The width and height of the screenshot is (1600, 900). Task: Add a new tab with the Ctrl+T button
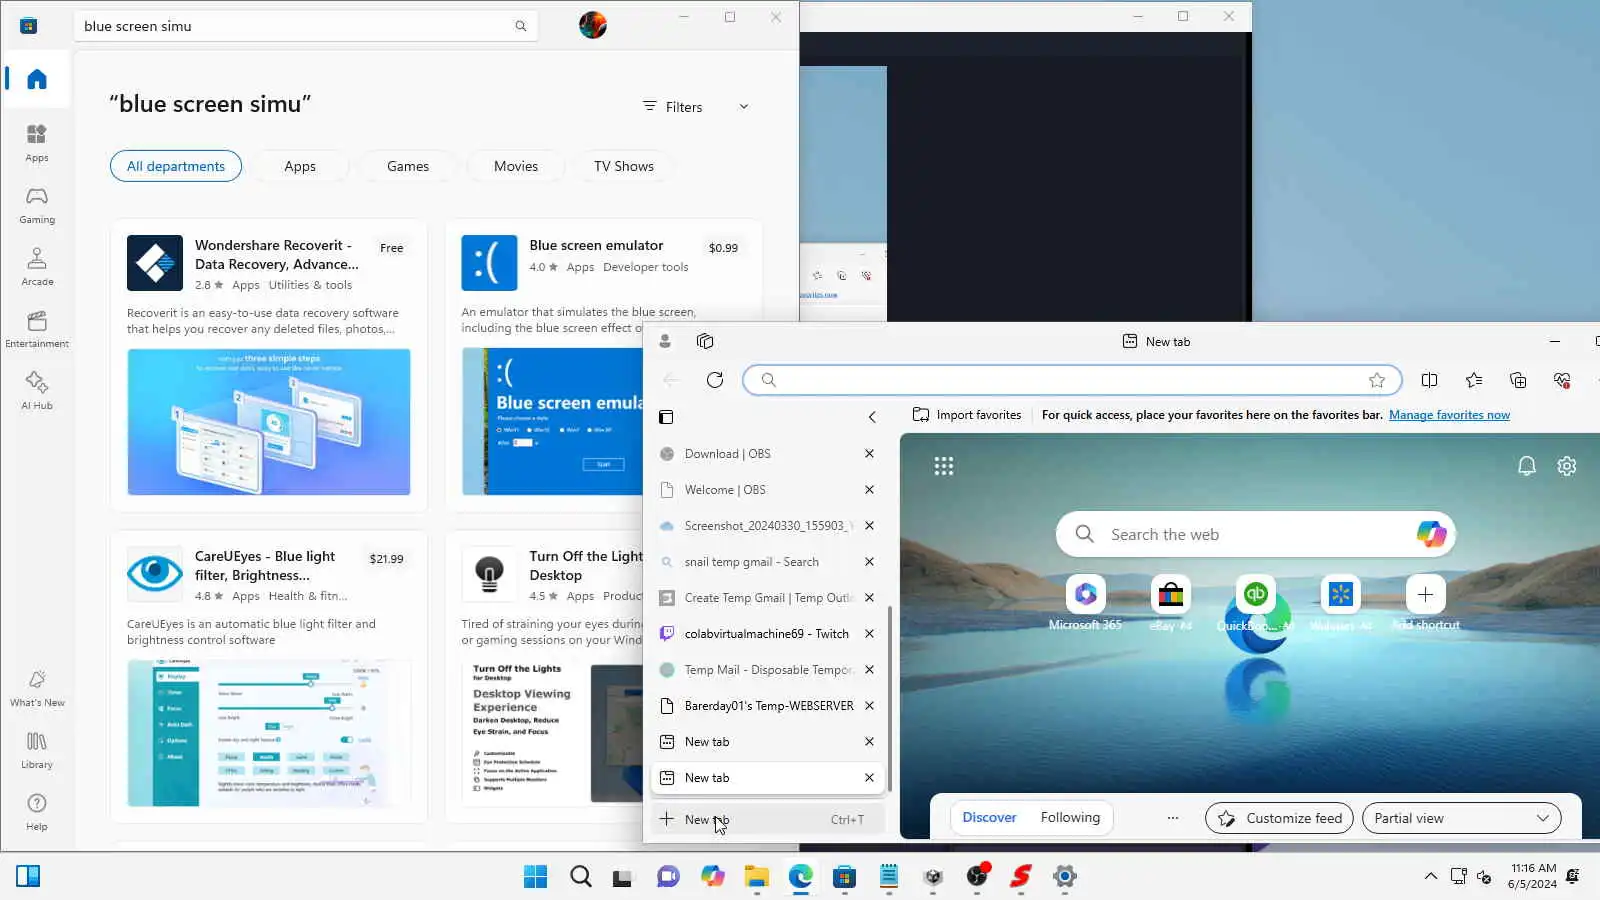pos(767,819)
